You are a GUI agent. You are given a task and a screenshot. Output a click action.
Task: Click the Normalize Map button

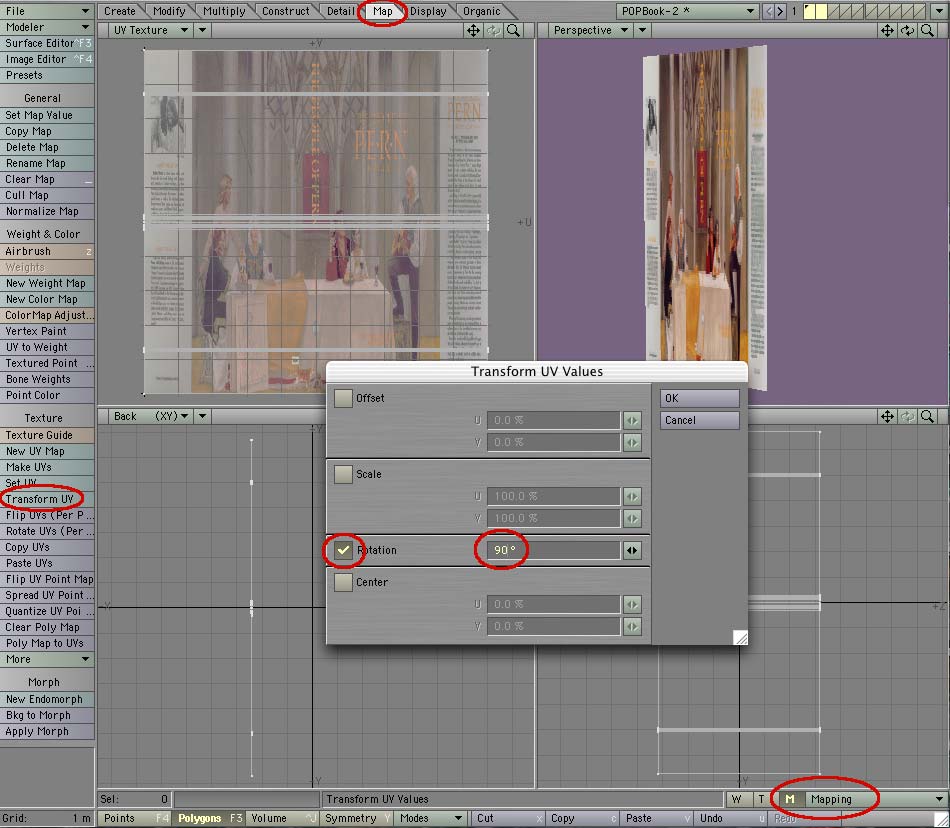tap(47, 211)
